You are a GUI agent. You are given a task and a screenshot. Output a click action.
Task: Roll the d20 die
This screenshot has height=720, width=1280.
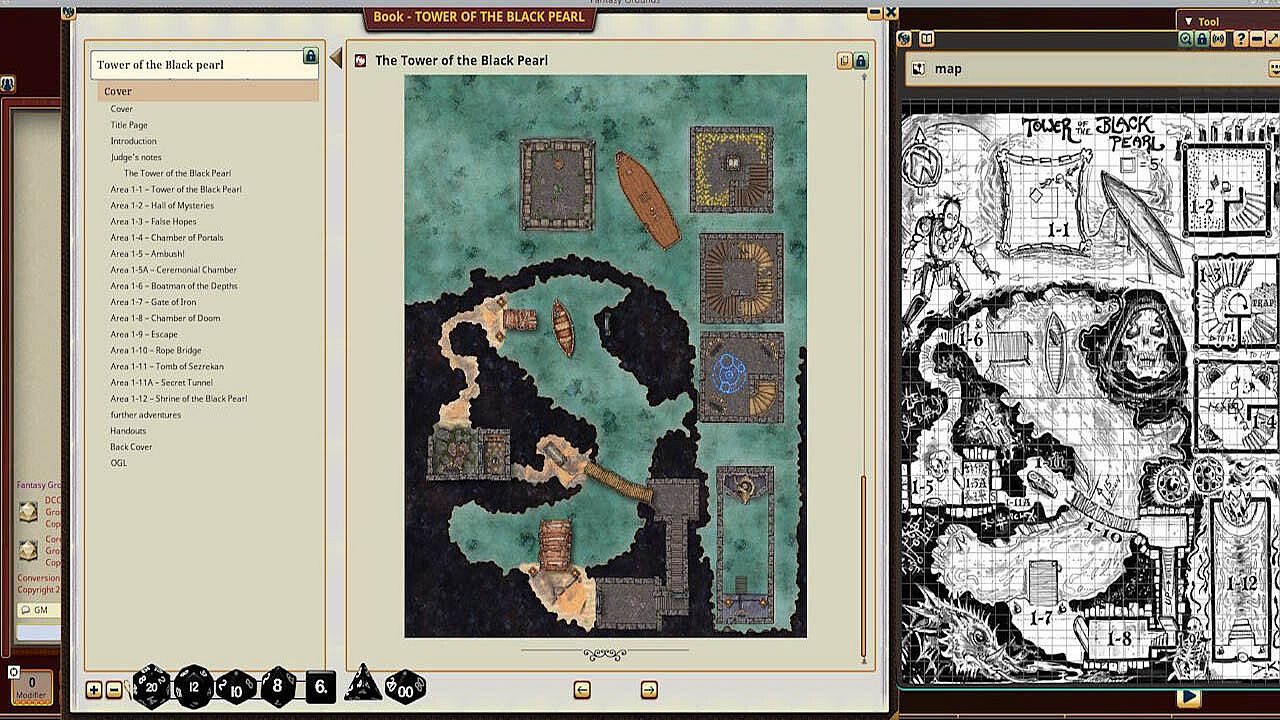coord(151,687)
